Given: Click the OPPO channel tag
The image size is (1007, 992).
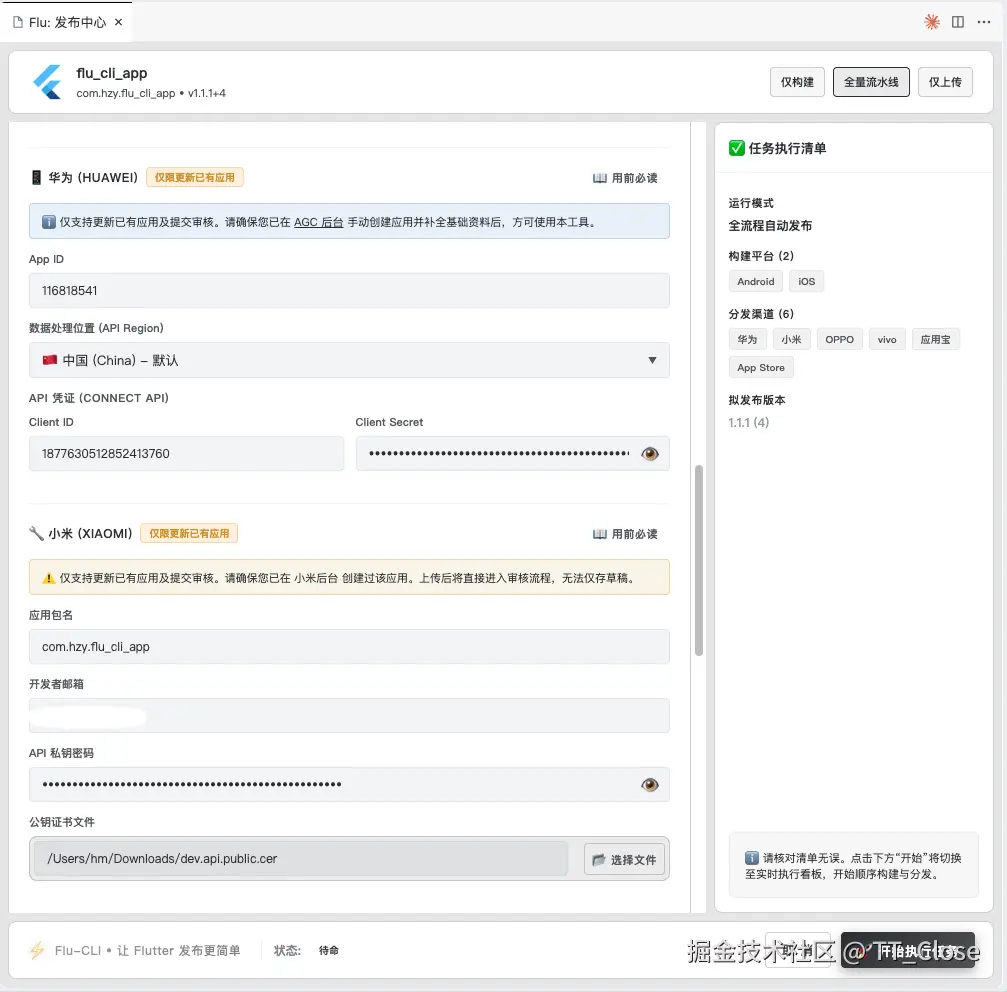Looking at the screenshot, I should tap(839, 339).
